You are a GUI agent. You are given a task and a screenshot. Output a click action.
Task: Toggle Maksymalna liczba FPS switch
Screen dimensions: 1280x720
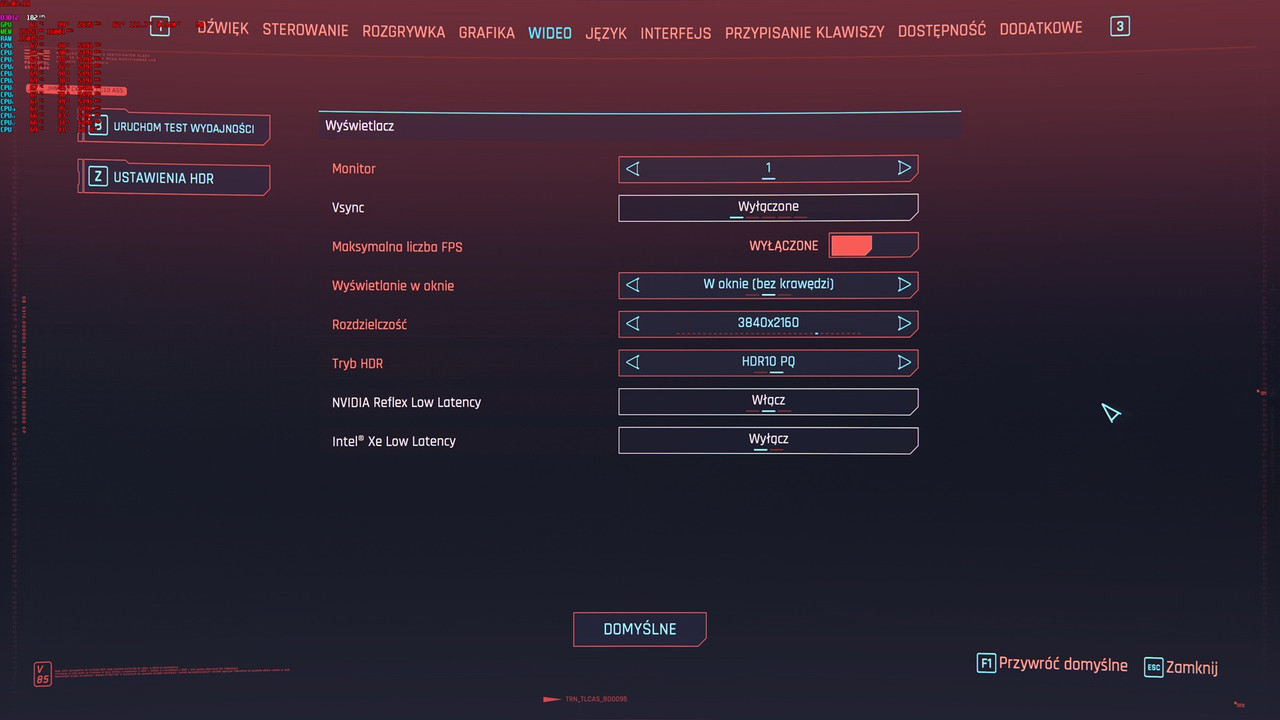873,245
